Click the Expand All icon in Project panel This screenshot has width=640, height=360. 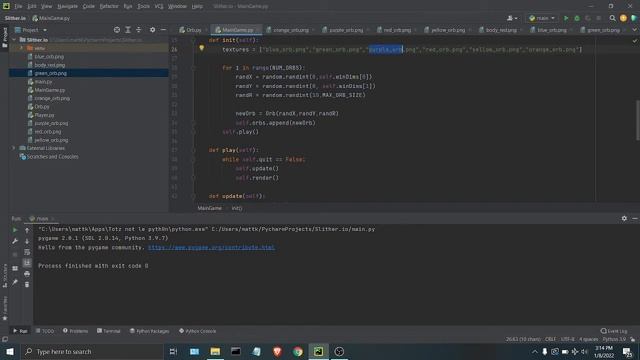(x=128, y=30)
